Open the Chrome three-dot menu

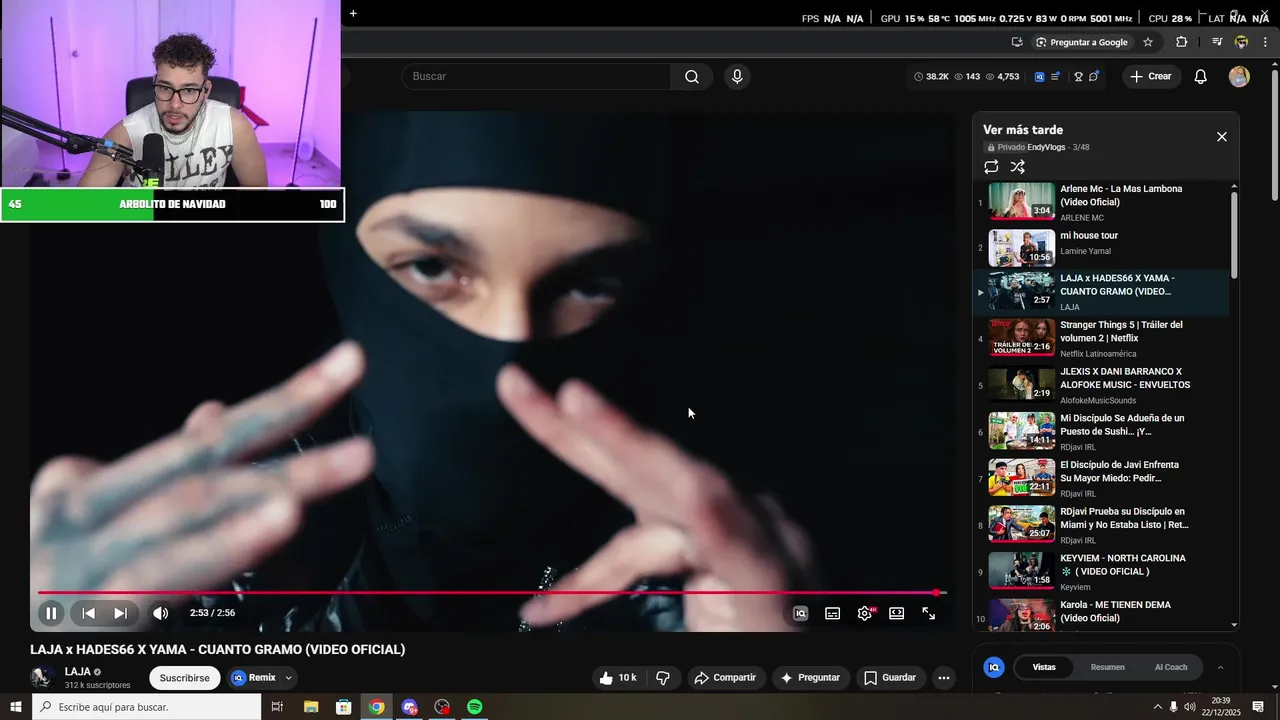(1266, 42)
